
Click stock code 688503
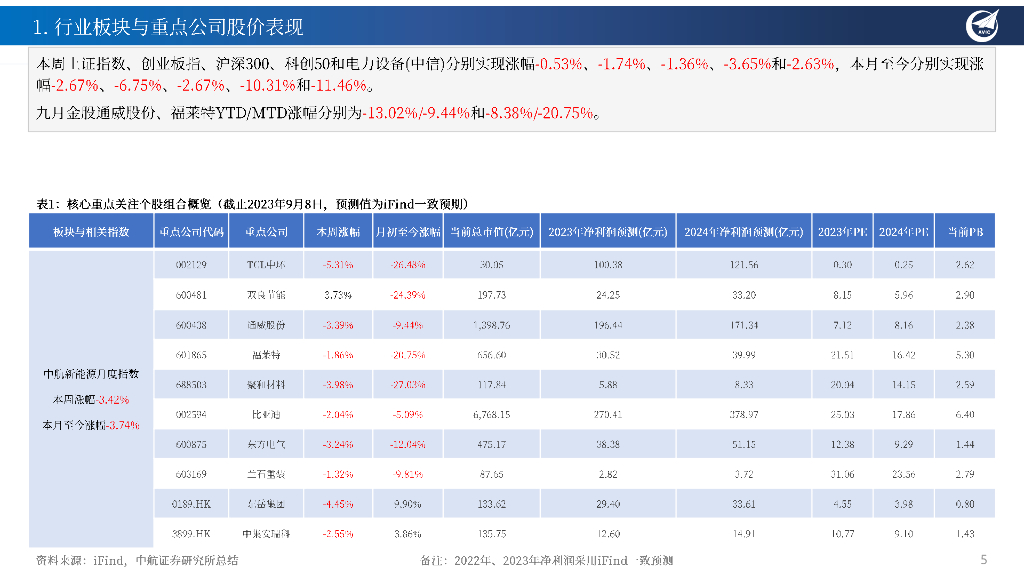point(191,385)
